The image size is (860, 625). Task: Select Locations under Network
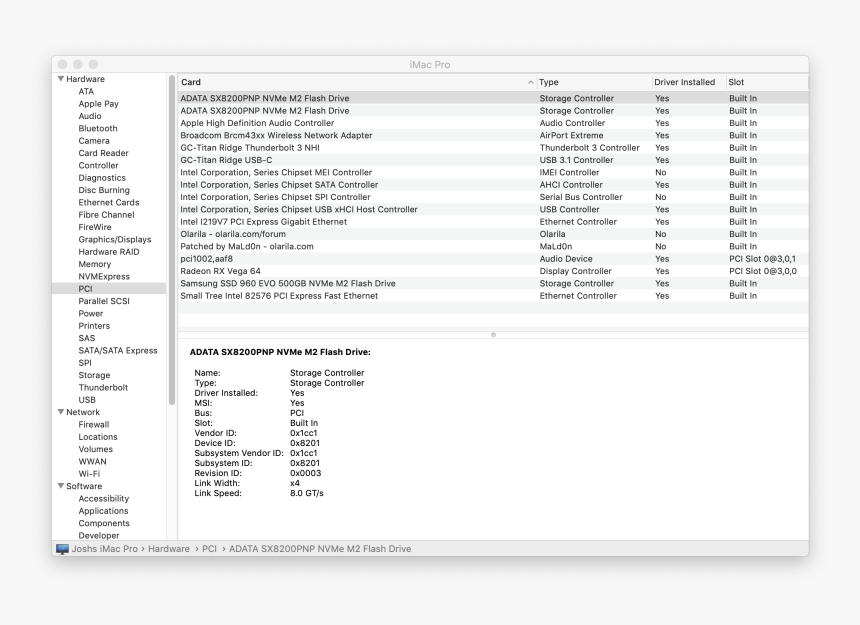point(98,437)
